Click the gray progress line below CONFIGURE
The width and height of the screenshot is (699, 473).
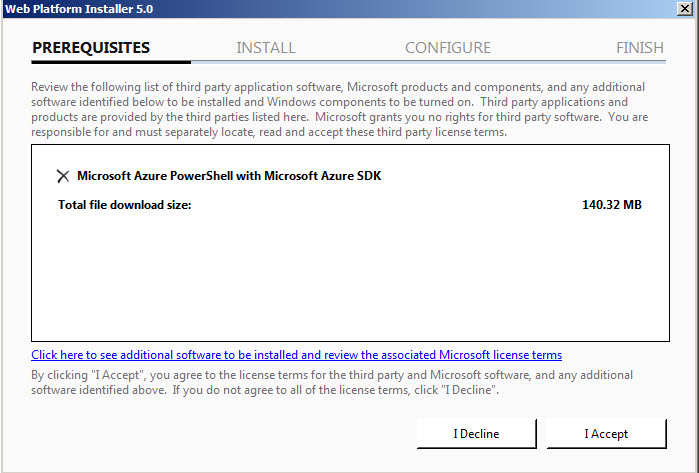click(450, 63)
